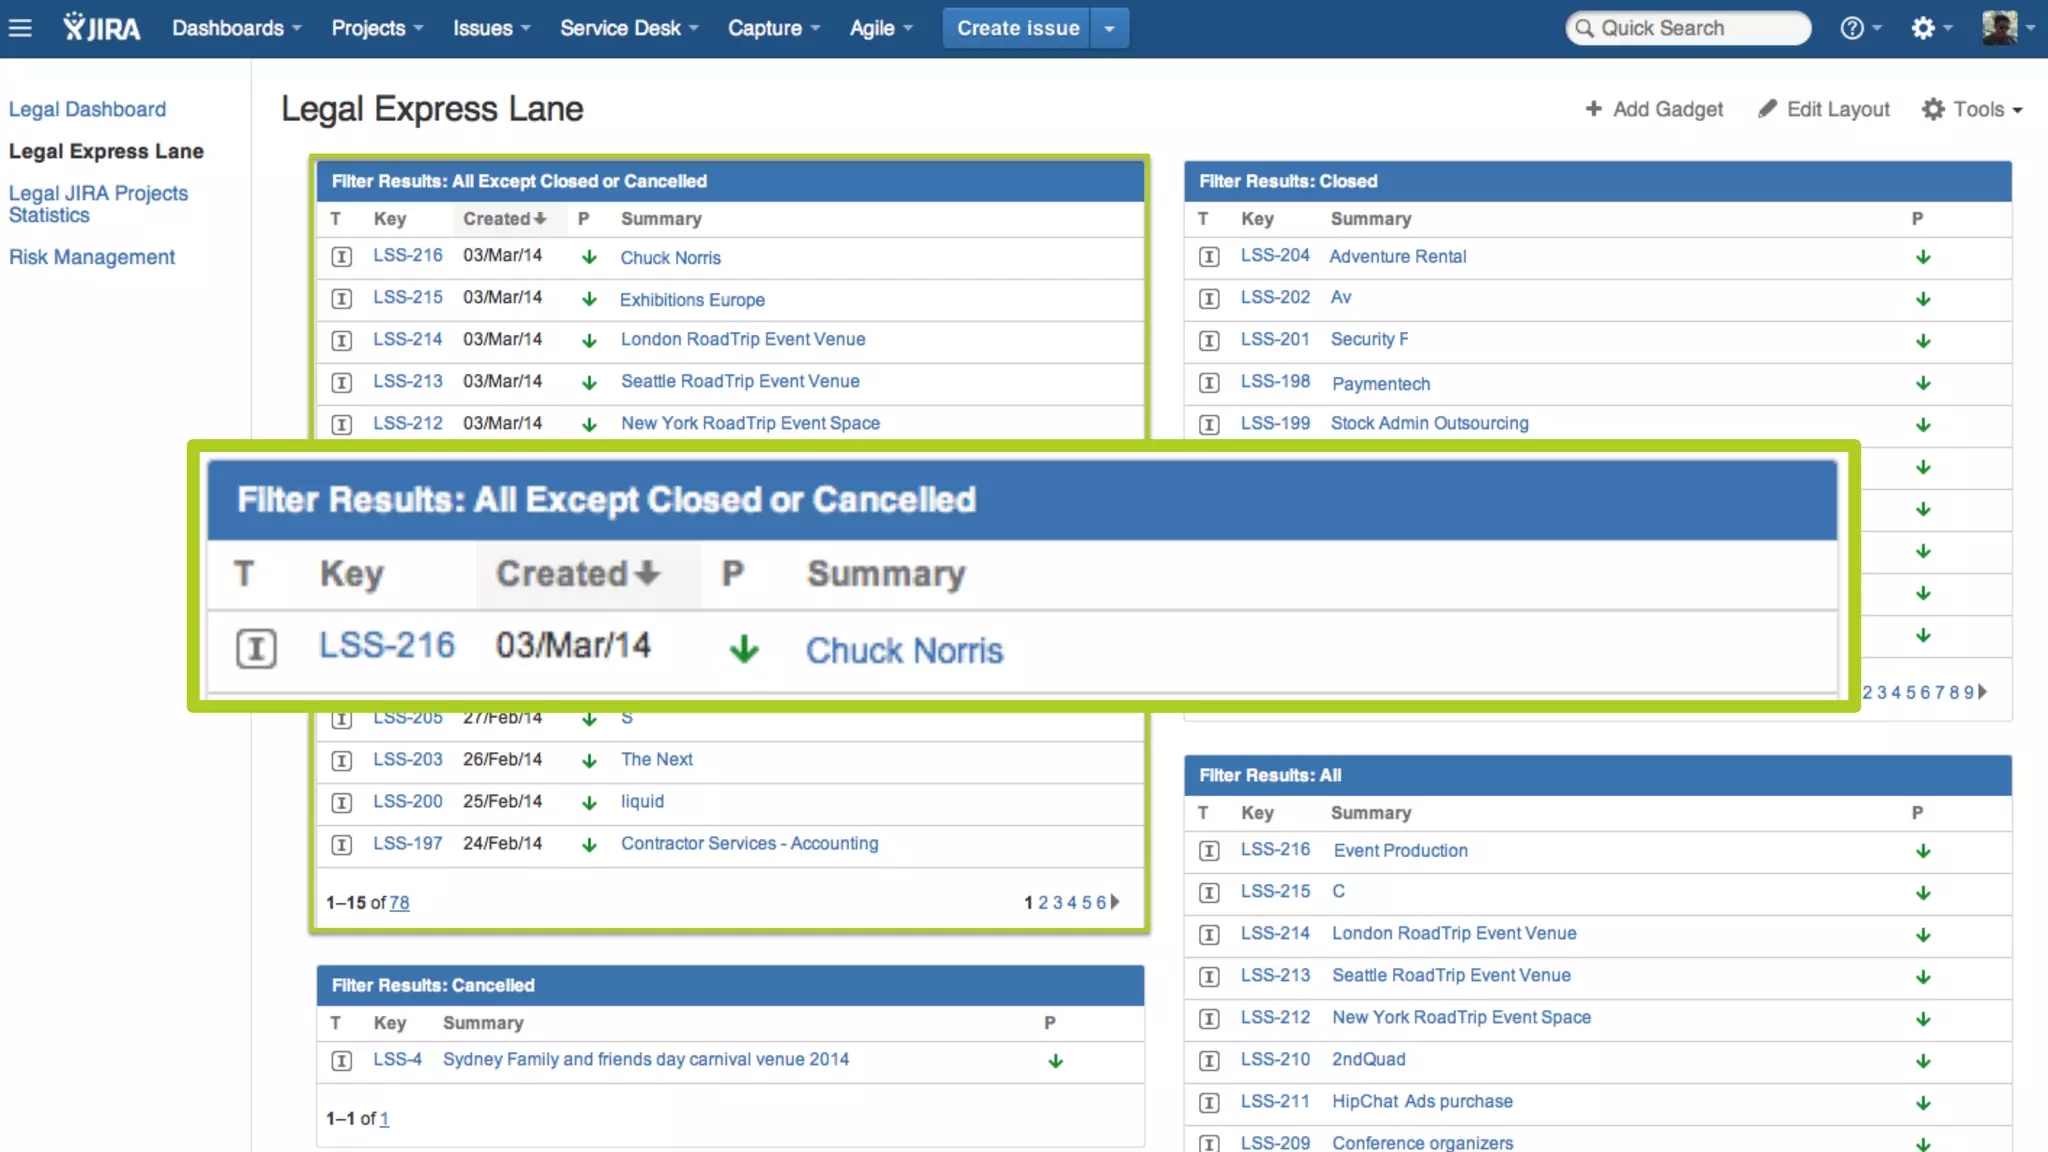2048x1152 pixels.
Task: Click the Create issue button
Action: pos(1017,28)
